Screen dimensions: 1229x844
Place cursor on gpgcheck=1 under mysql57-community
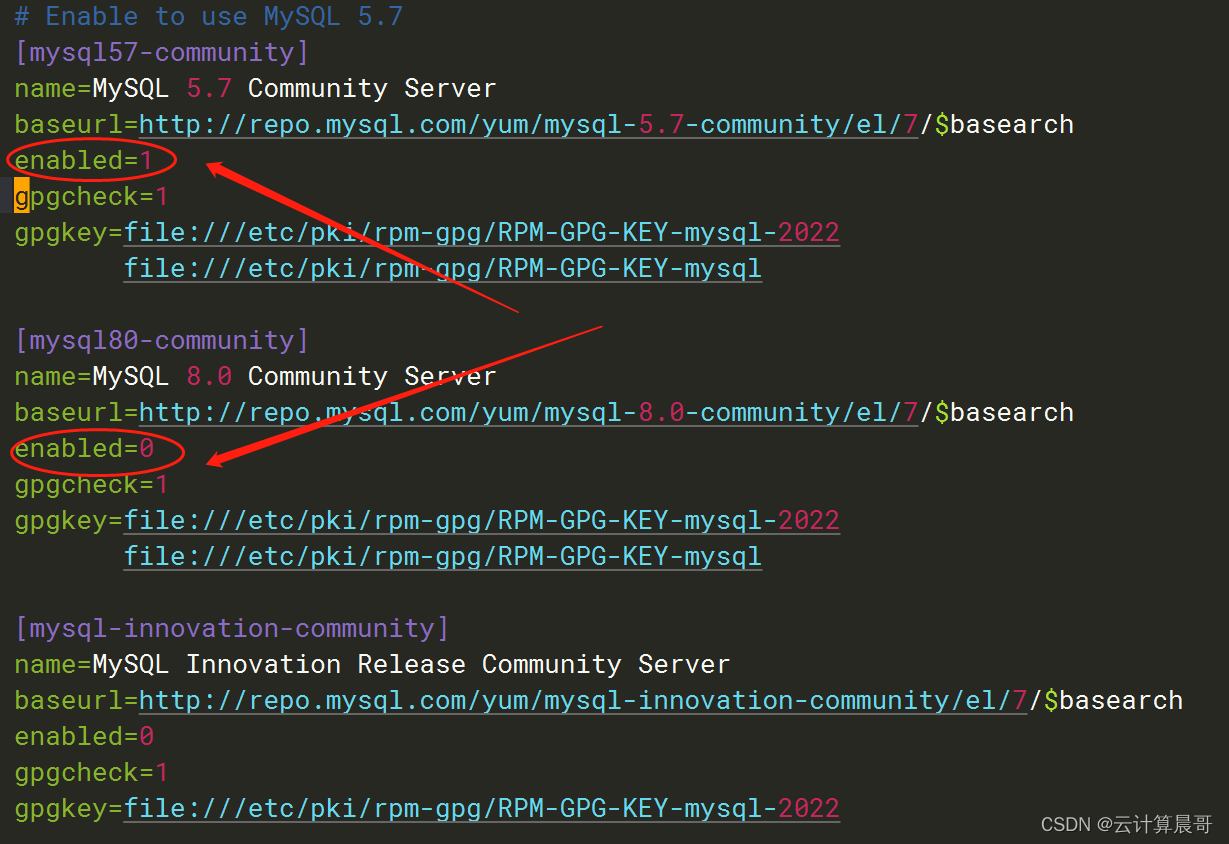tap(92, 196)
